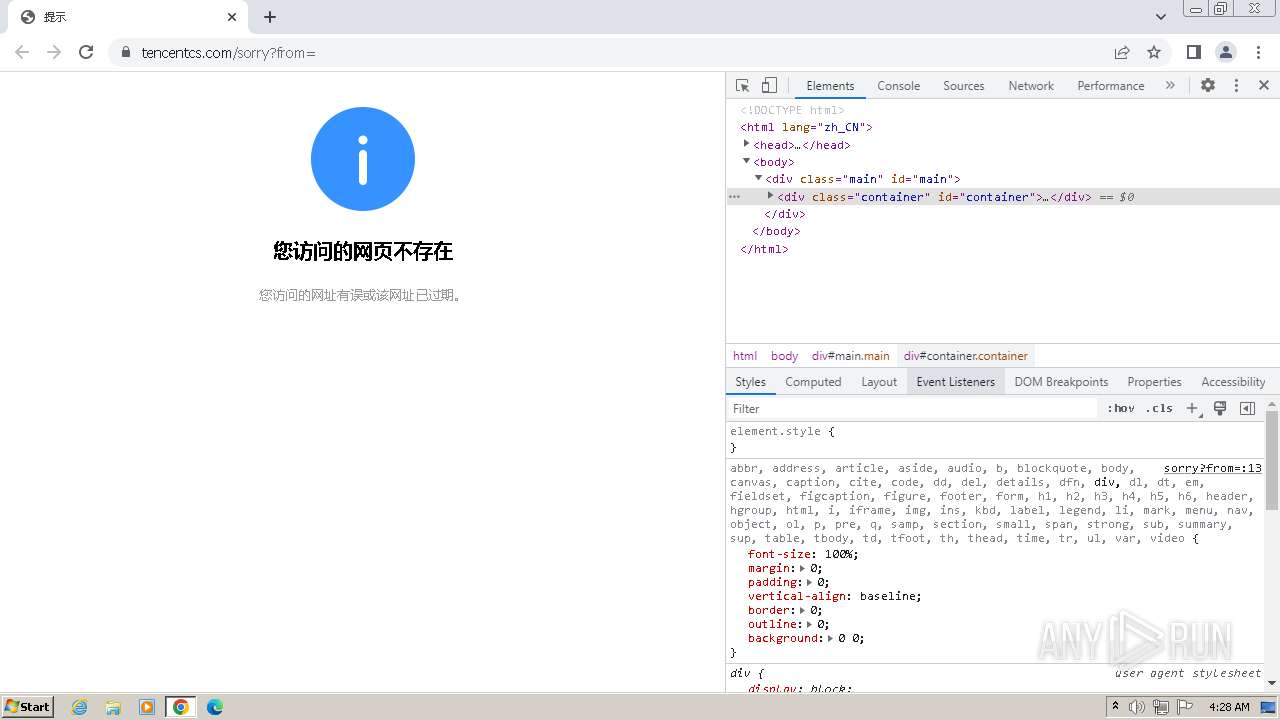Expand the outline shorthand property
Viewport: 1280px width, 720px height.
pyautogui.click(x=809, y=624)
